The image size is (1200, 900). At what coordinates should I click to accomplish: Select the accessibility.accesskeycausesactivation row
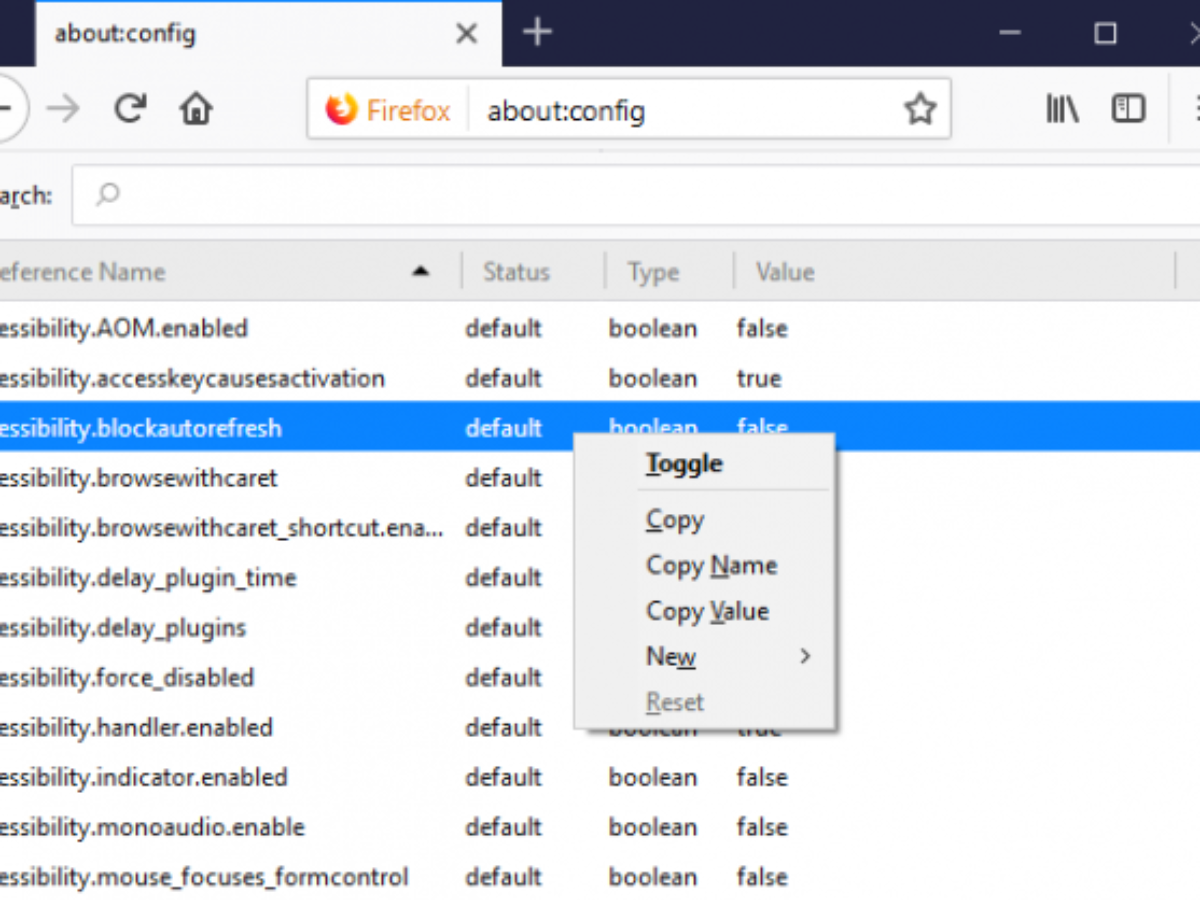click(x=600, y=378)
